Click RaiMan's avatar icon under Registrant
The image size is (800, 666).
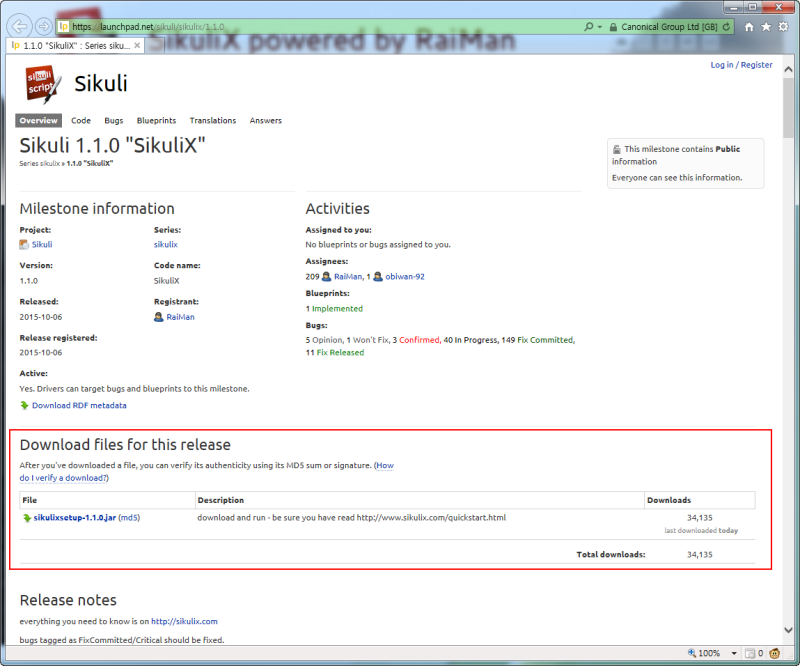point(158,317)
